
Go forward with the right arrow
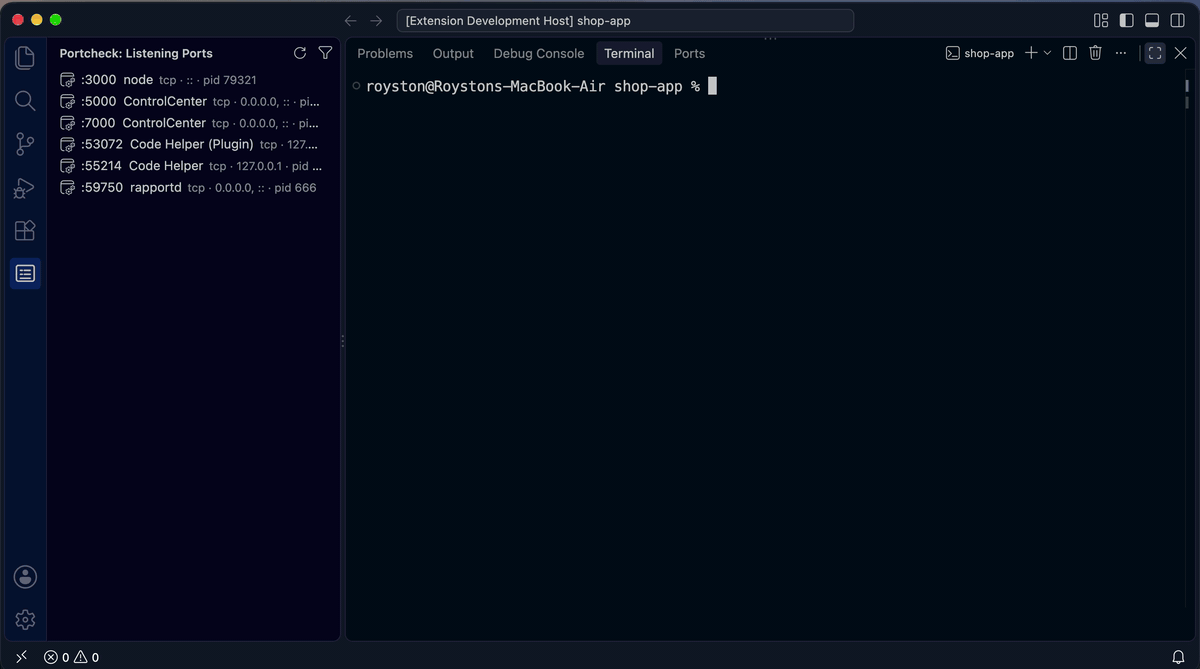[376, 20]
